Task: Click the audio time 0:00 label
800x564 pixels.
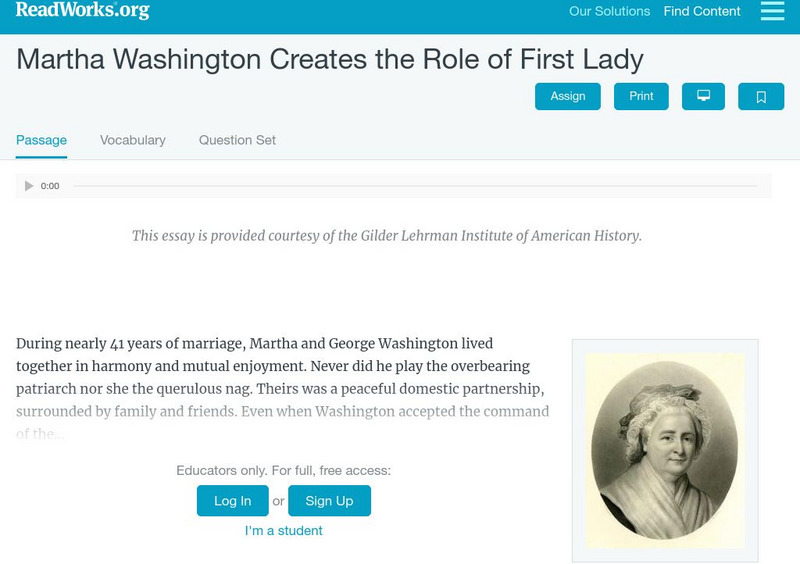Action: pos(50,186)
